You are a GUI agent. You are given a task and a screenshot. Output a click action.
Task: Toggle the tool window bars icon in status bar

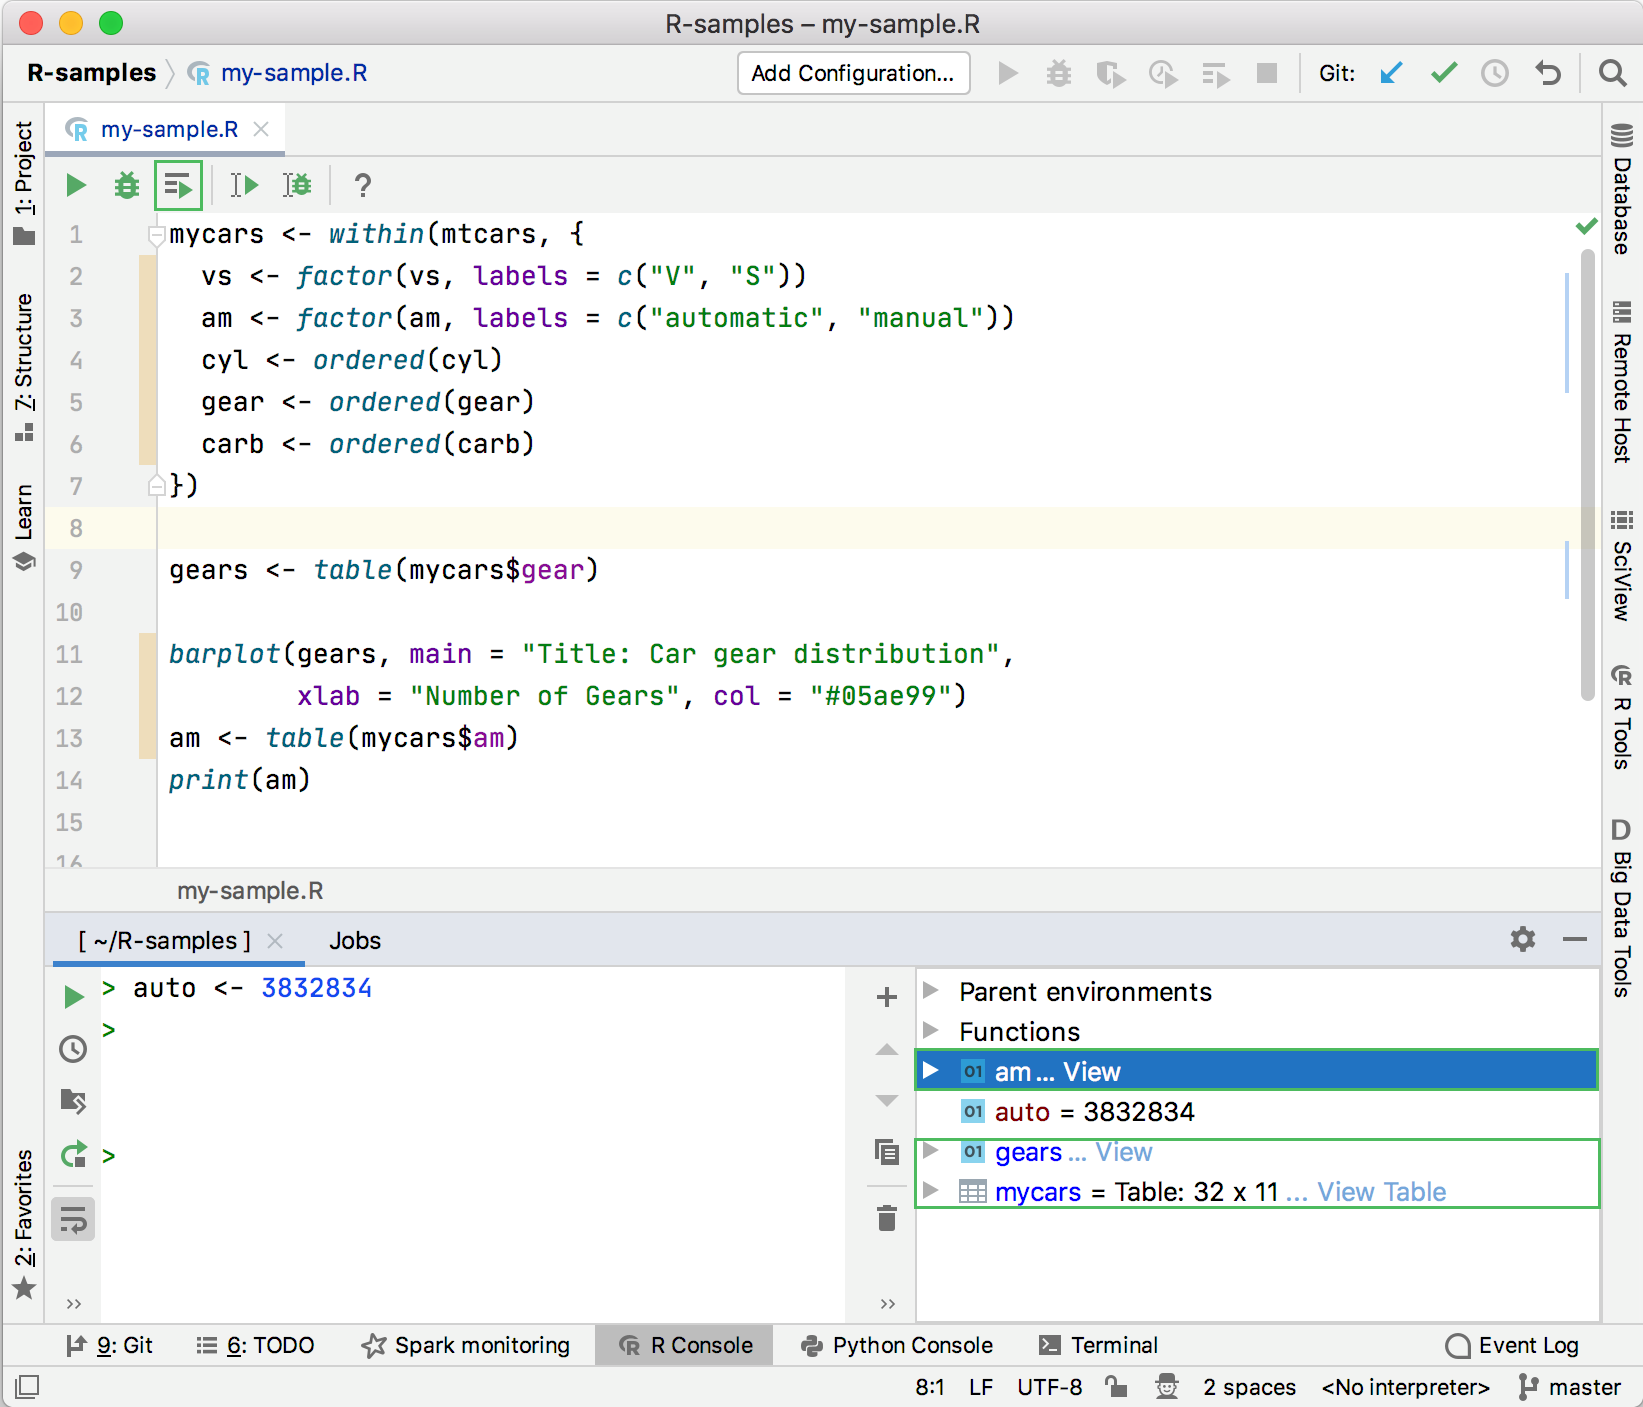tap(28, 1386)
